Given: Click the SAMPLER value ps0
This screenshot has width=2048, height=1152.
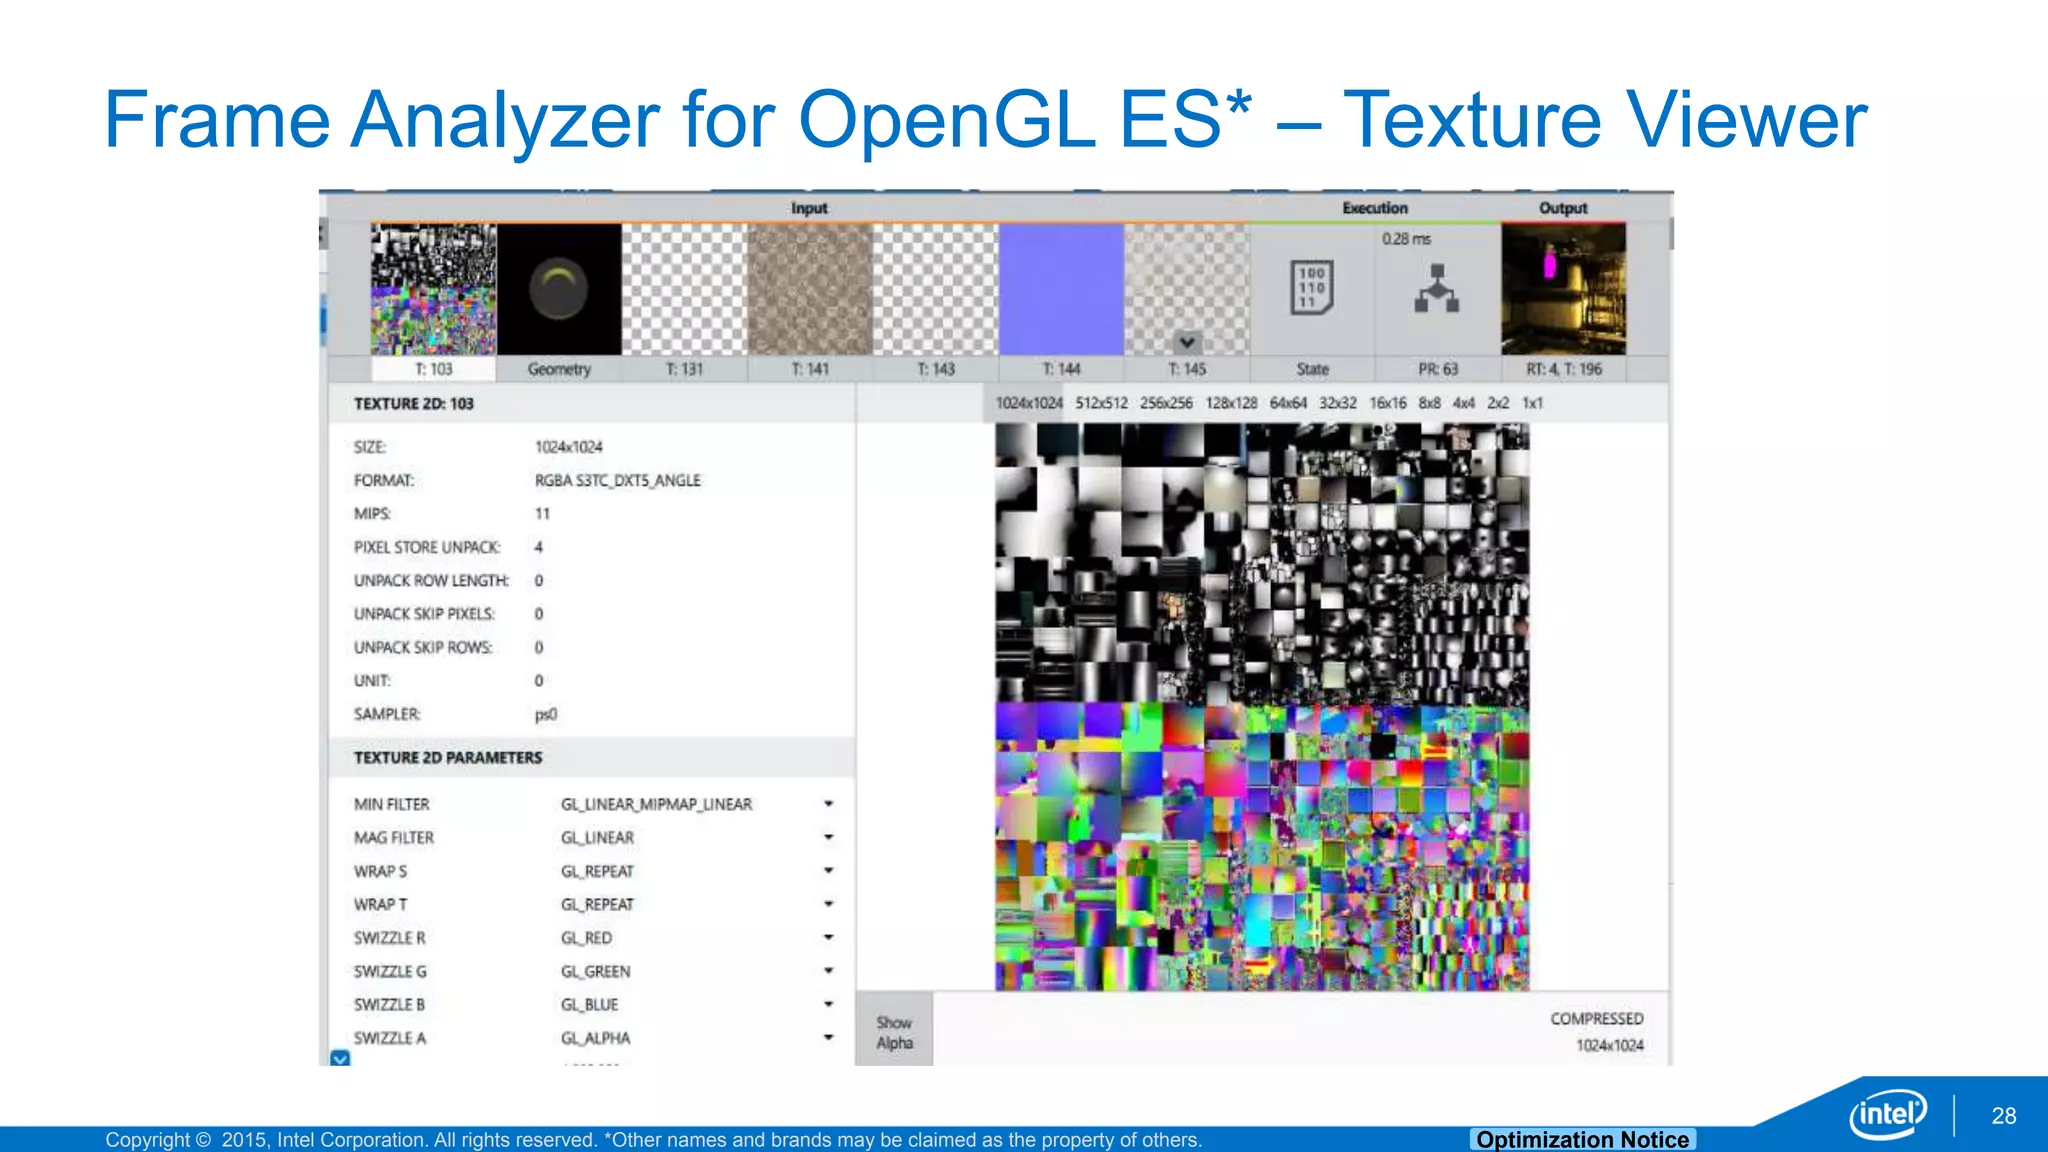Looking at the screenshot, I should coord(546,714).
